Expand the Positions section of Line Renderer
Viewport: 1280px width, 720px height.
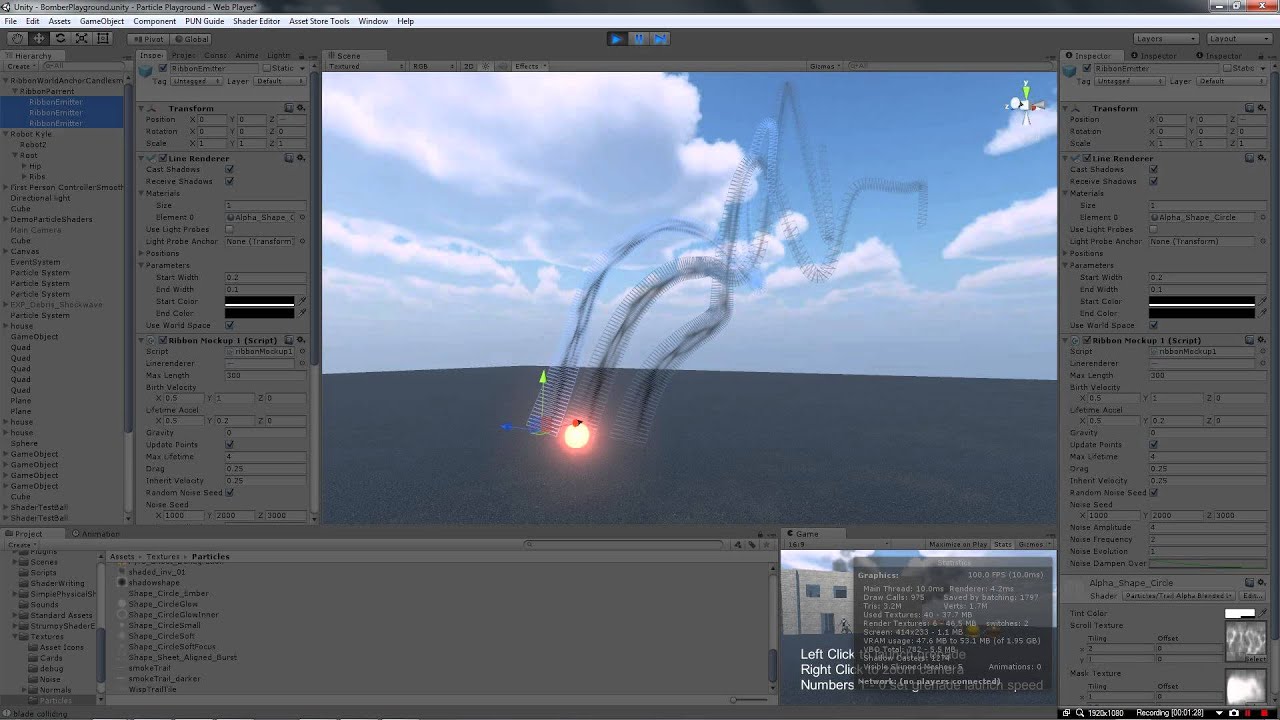point(145,254)
